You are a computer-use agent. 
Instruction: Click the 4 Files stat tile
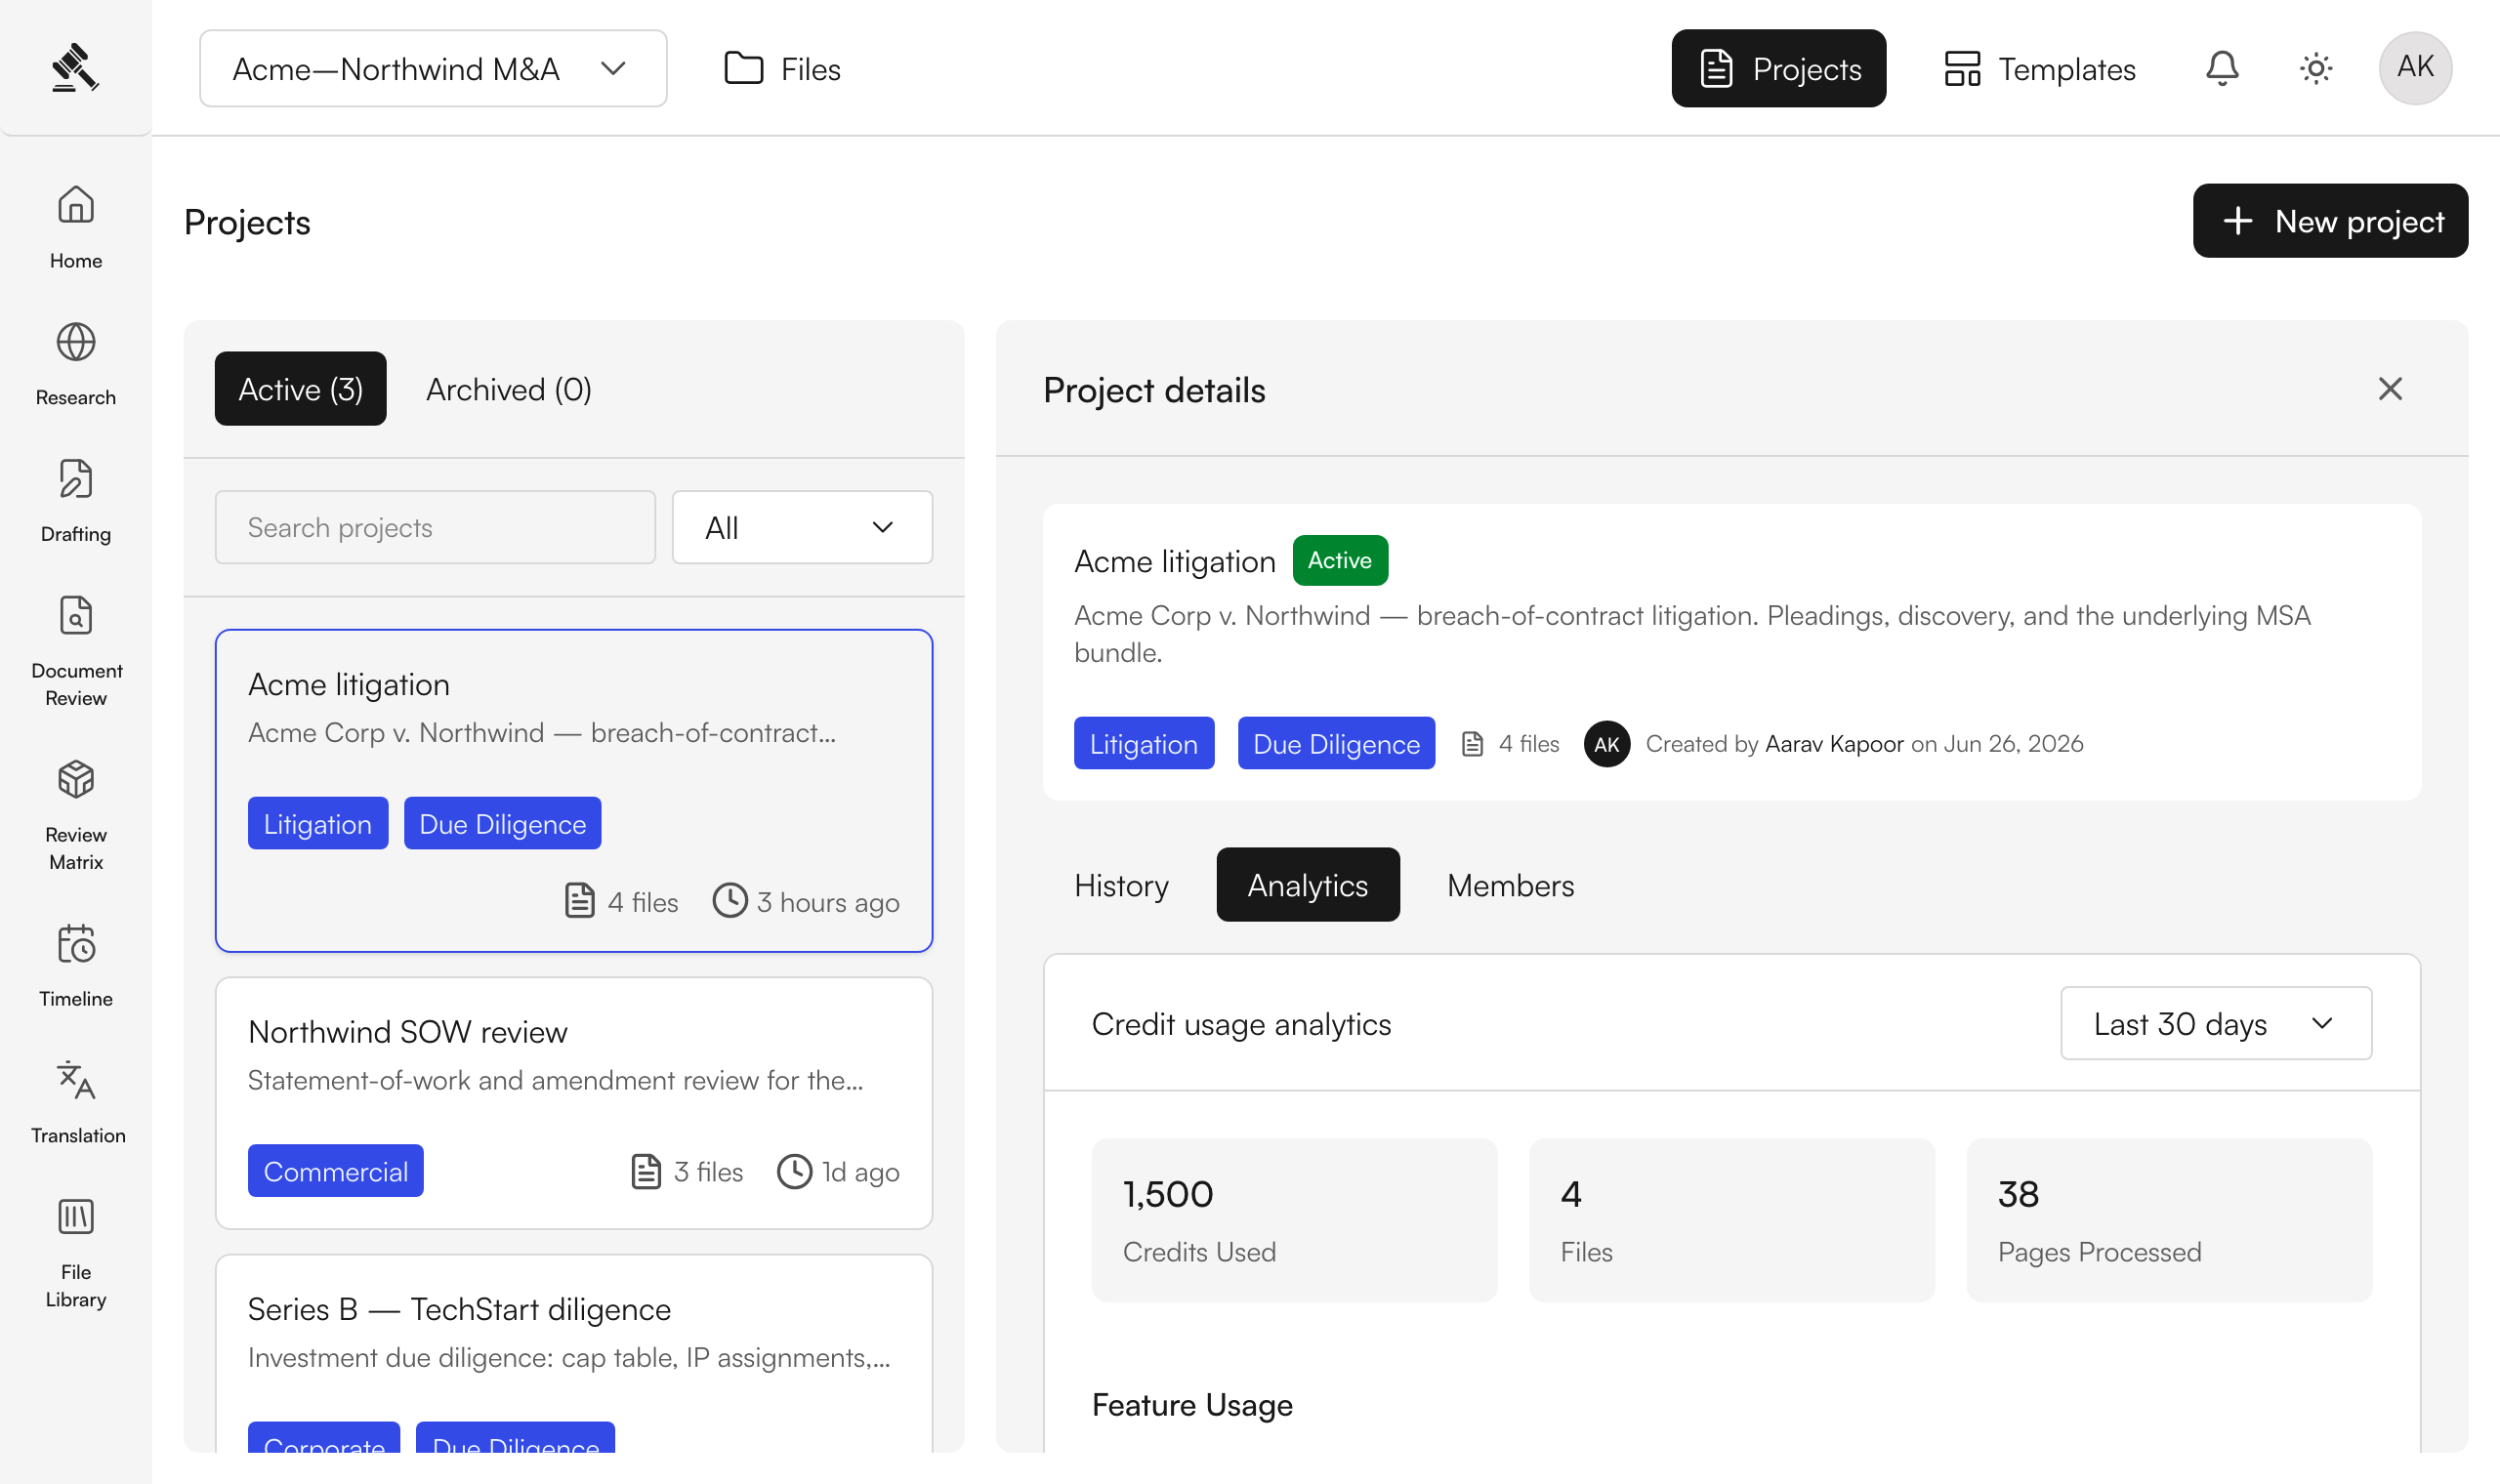click(1731, 1220)
